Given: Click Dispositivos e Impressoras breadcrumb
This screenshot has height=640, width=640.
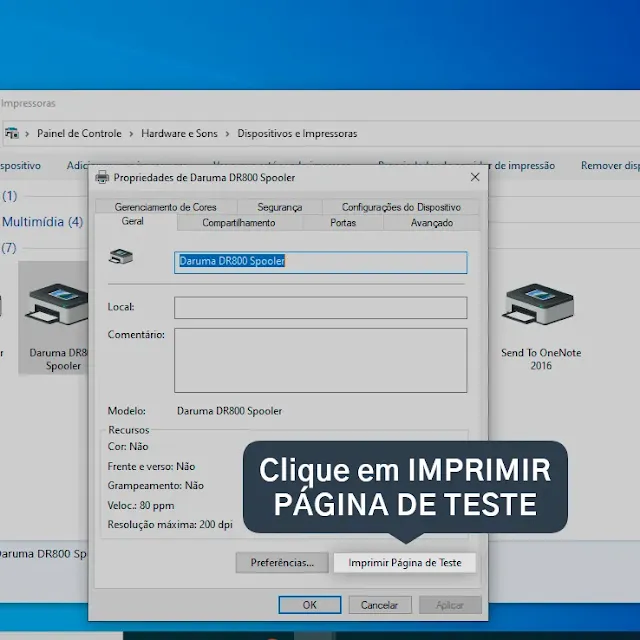Looking at the screenshot, I should point(297,133).
